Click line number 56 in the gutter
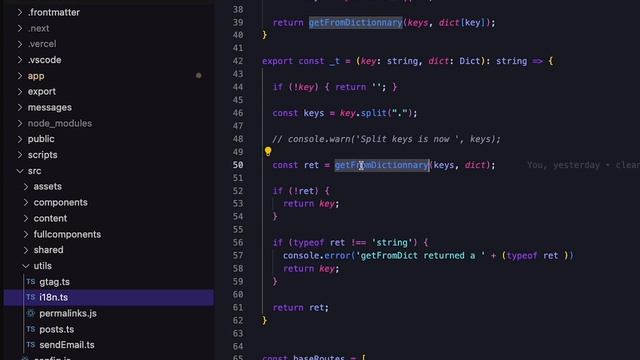640x360 pixels. click(238, 242)
